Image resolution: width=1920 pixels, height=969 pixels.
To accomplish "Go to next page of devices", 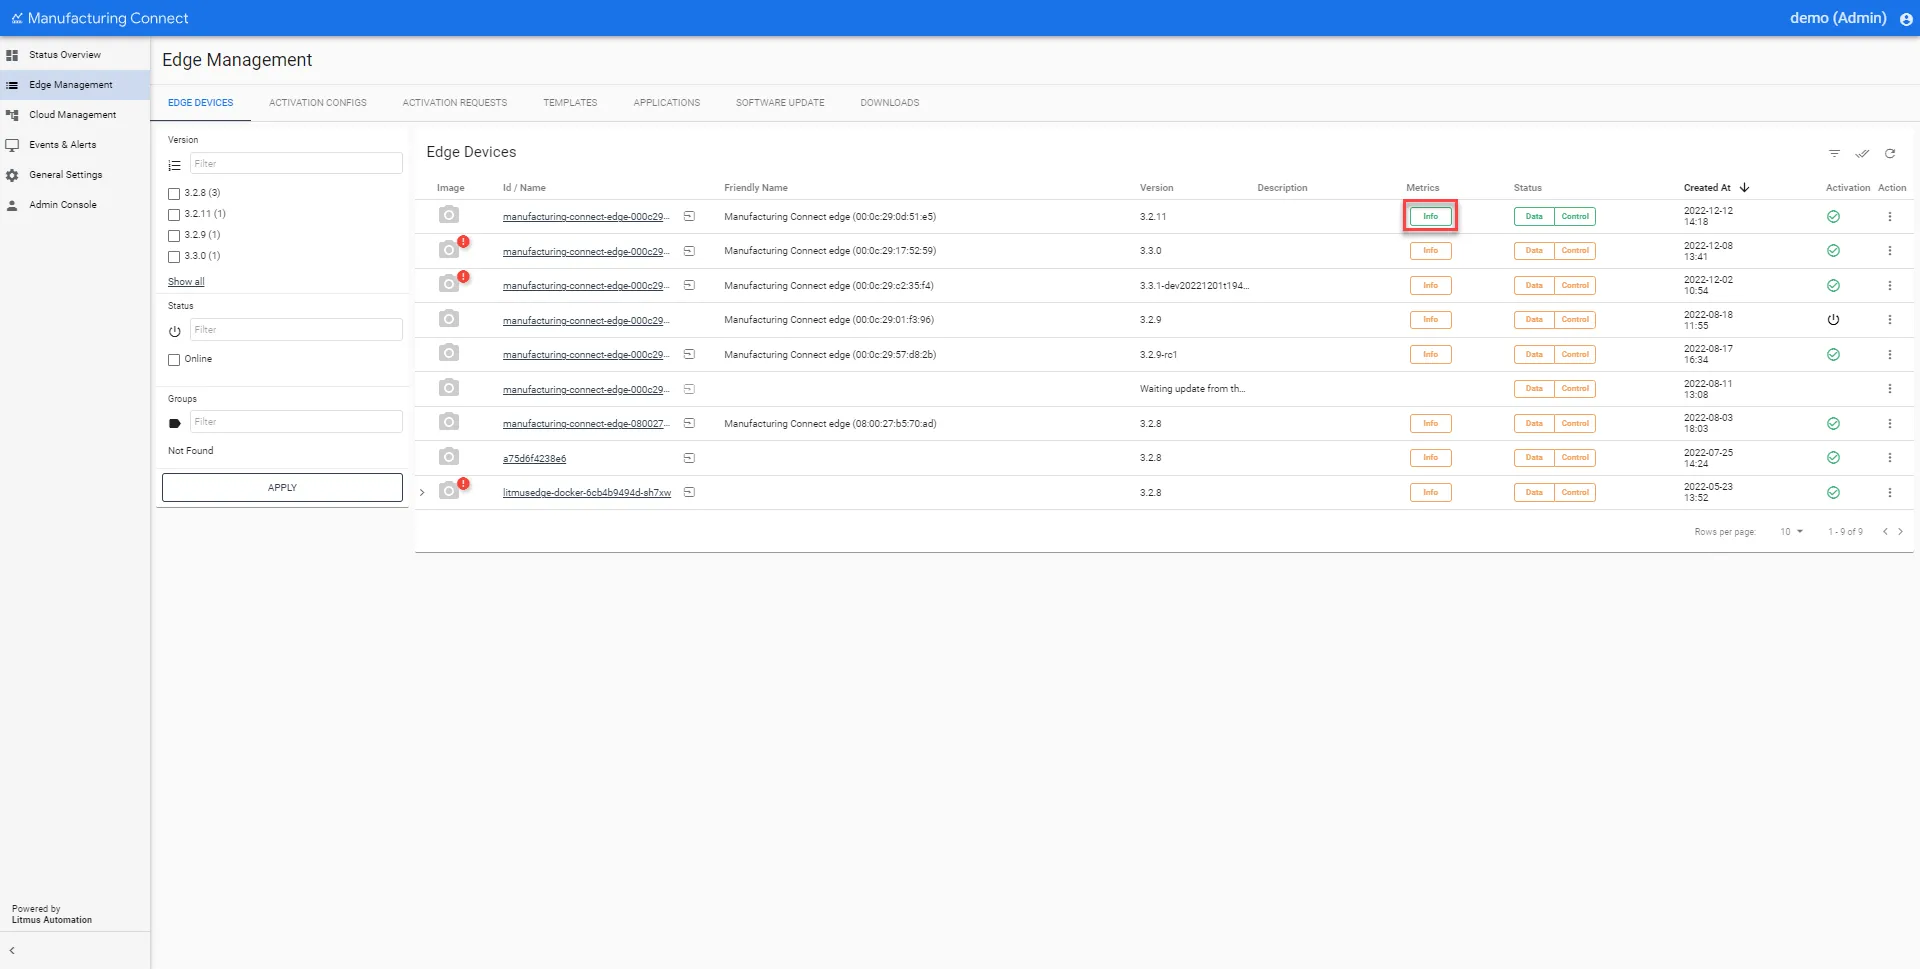I will click(x=1900, y=532).
